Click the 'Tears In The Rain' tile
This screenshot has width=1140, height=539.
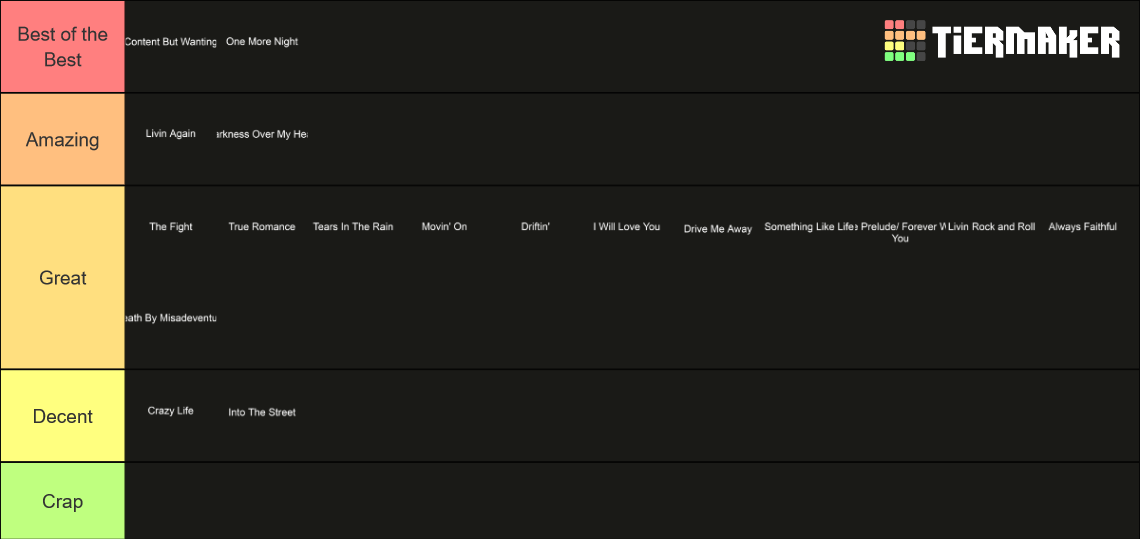point(353,227)
